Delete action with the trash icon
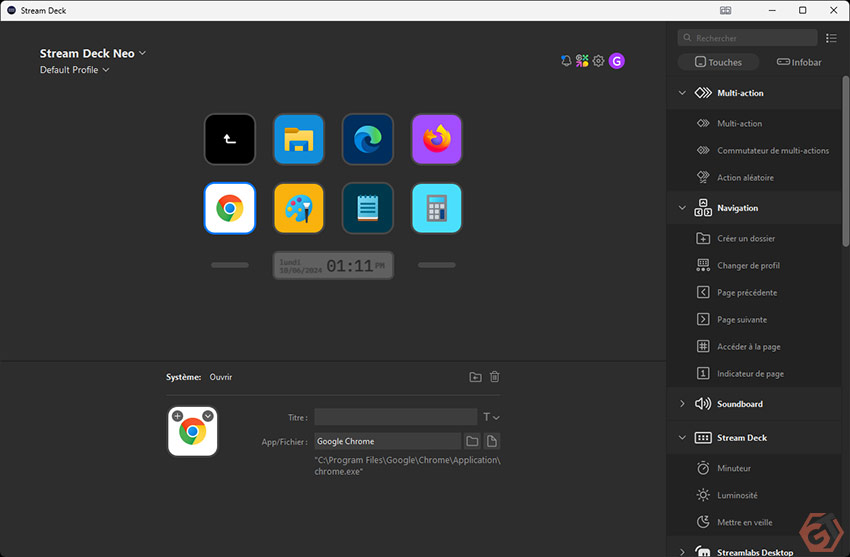The width and height of the screenshot is (850, 557). [494, 377]
